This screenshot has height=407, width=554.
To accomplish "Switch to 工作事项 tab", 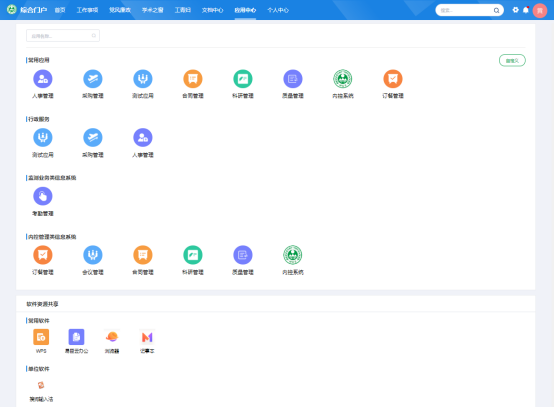I will 87,10.
